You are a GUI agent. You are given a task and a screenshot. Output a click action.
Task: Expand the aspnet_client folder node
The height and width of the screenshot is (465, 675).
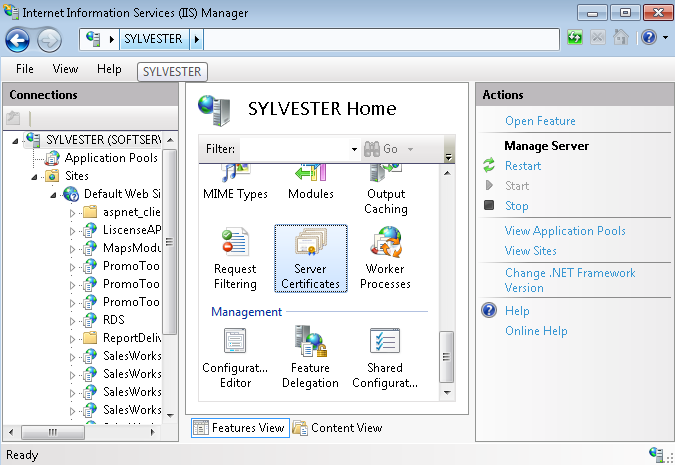[x=72, y=213]
